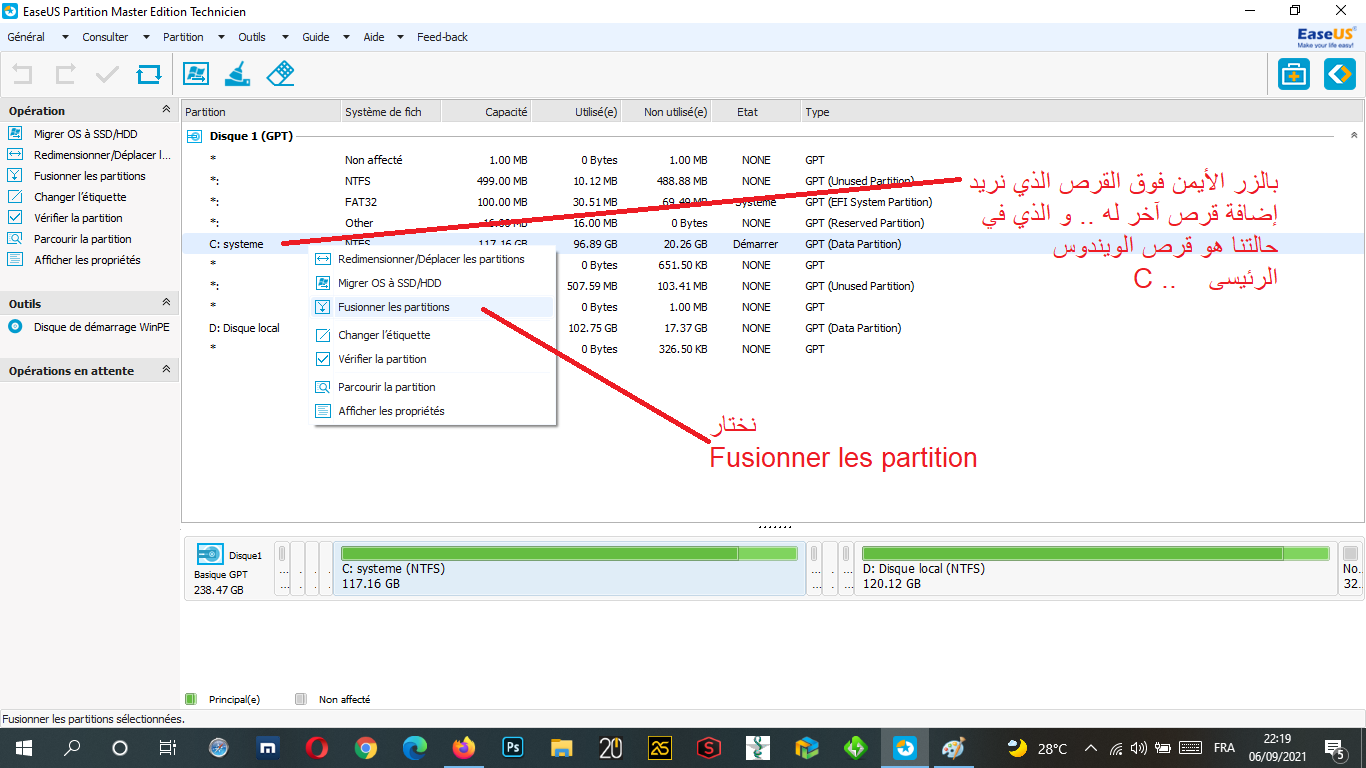Select the C: systeme (NTFS) block in disk map
Screen dimensions: 1366x768
click(x=570, y=569)
